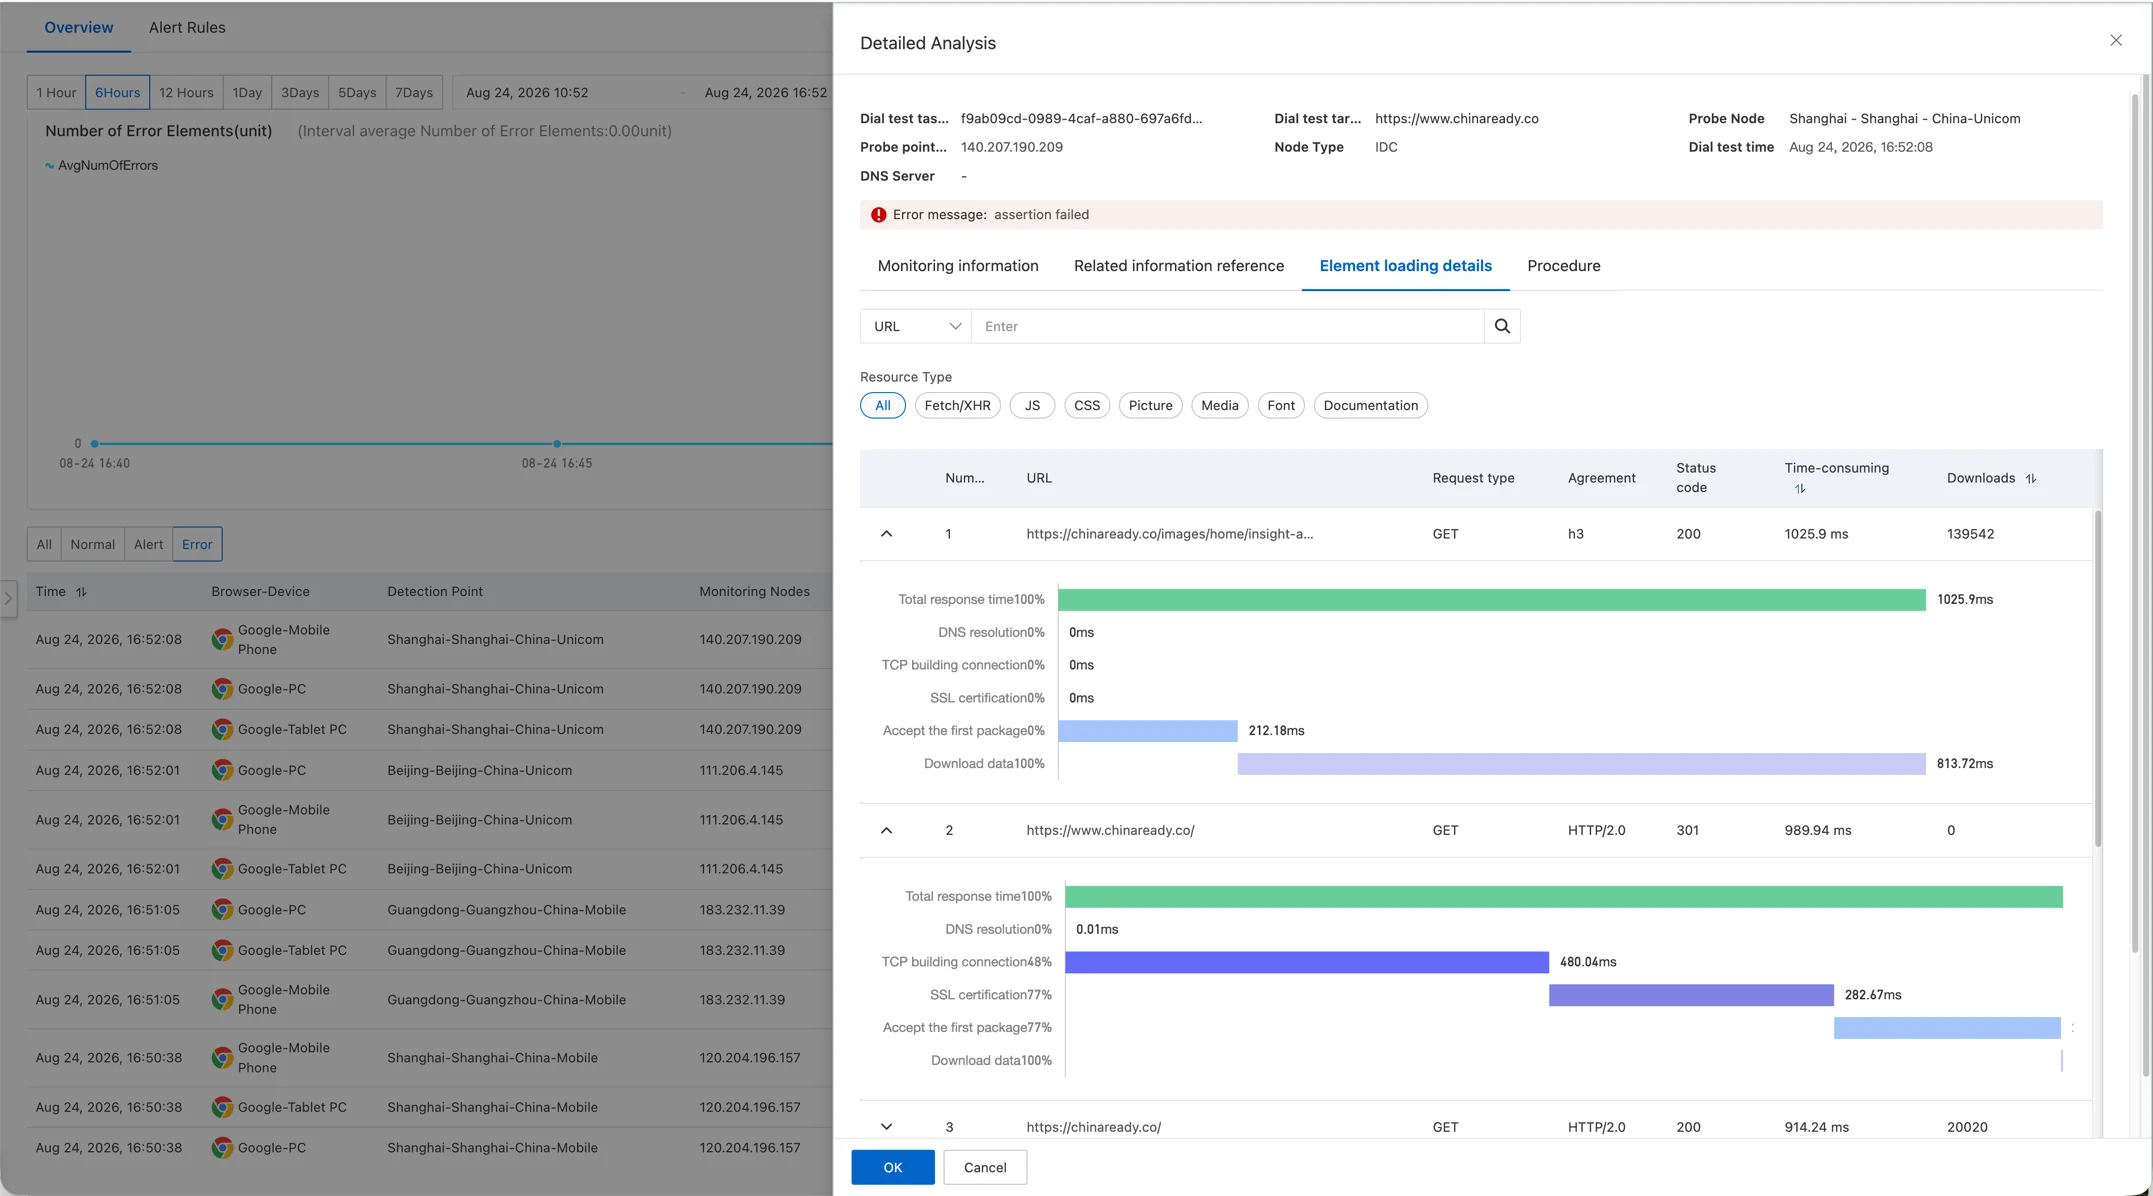2153x1196 pixels.
Task: Select the 7Days time range
Action: tap(414, 92)
